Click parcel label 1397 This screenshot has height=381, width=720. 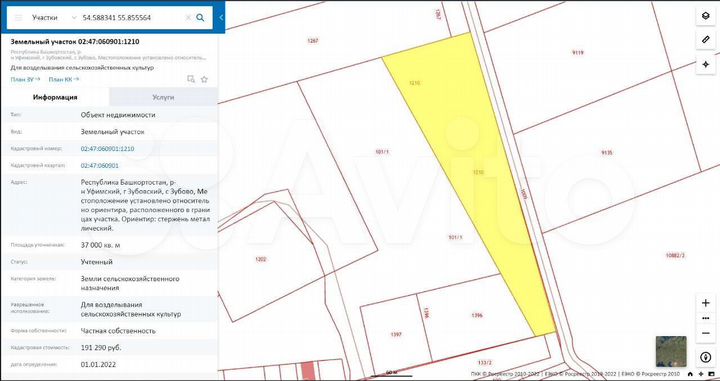coord(396,335)
